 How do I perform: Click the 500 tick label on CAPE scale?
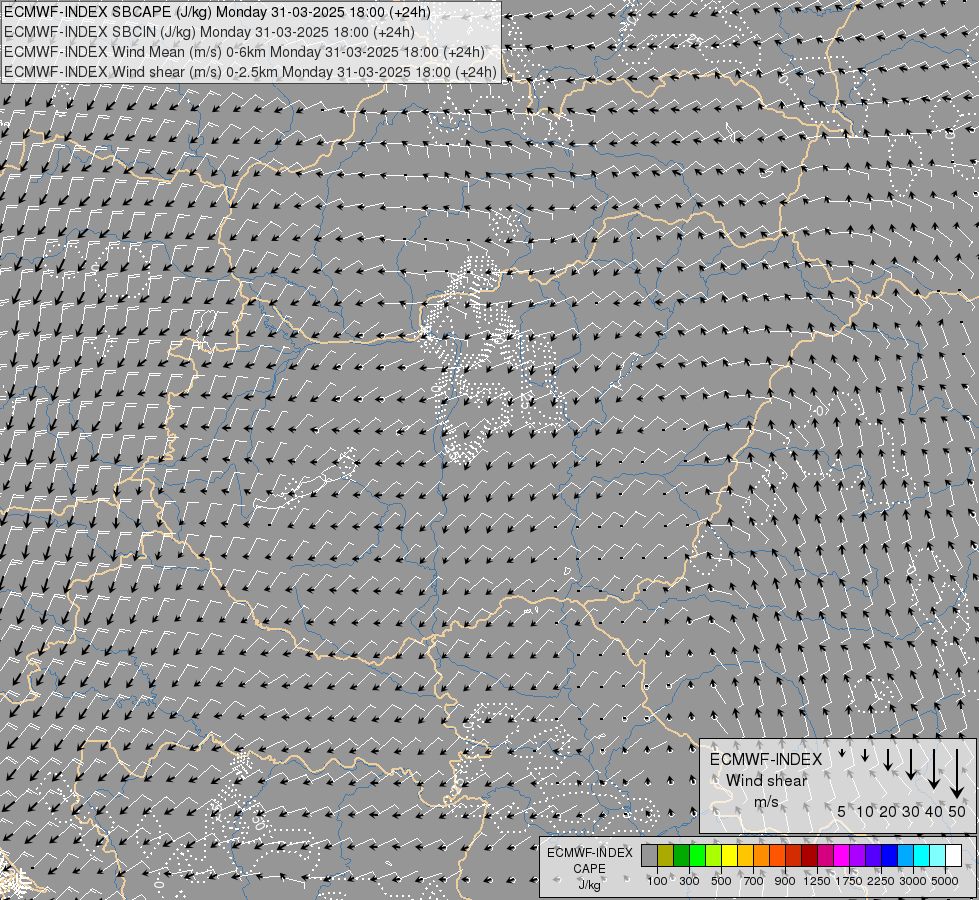click(721, 881)
